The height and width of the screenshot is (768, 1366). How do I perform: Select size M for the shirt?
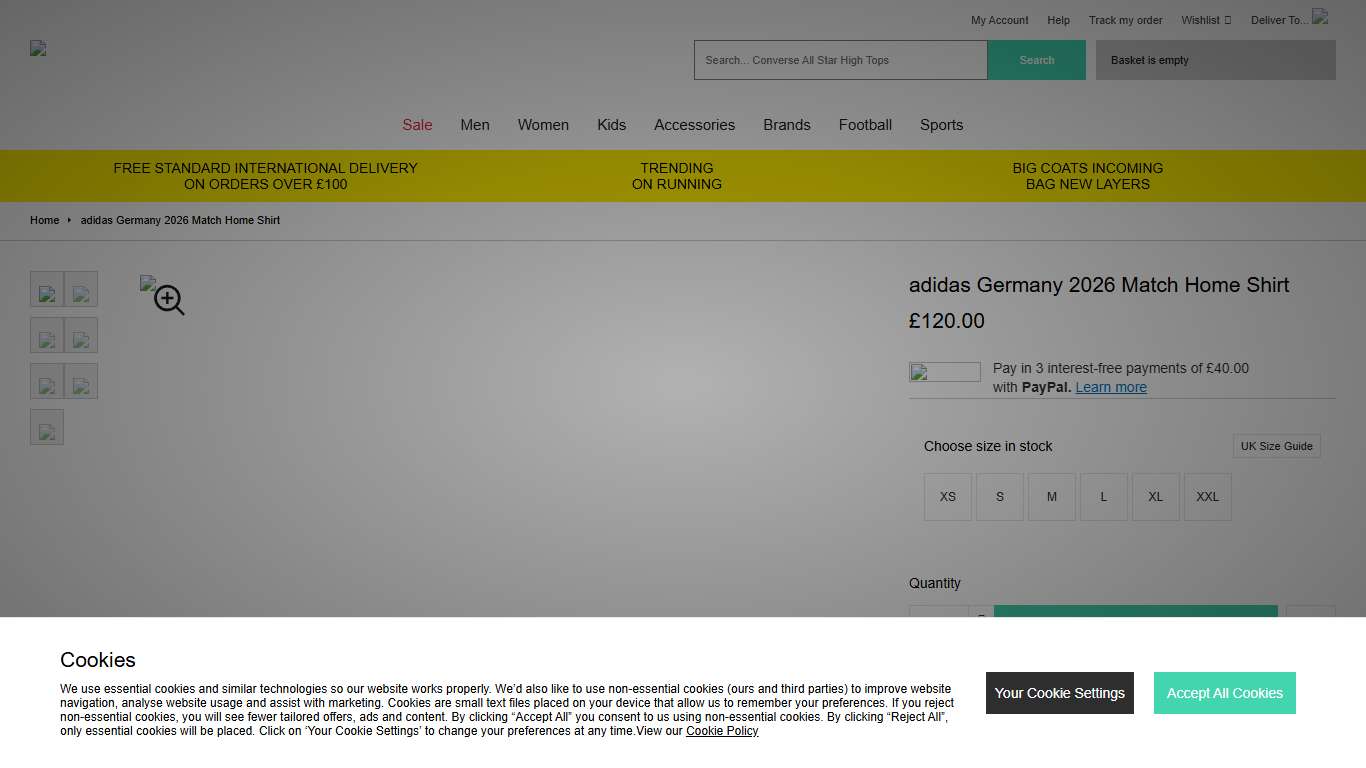tap(1051, 497)
